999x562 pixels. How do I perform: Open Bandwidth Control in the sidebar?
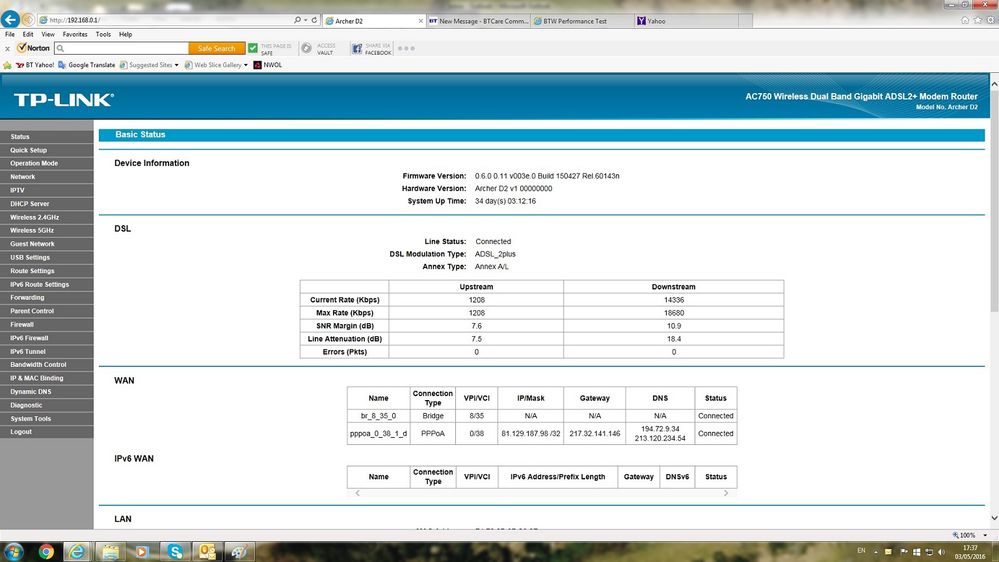pyautogui.click(x=47, y=365)
